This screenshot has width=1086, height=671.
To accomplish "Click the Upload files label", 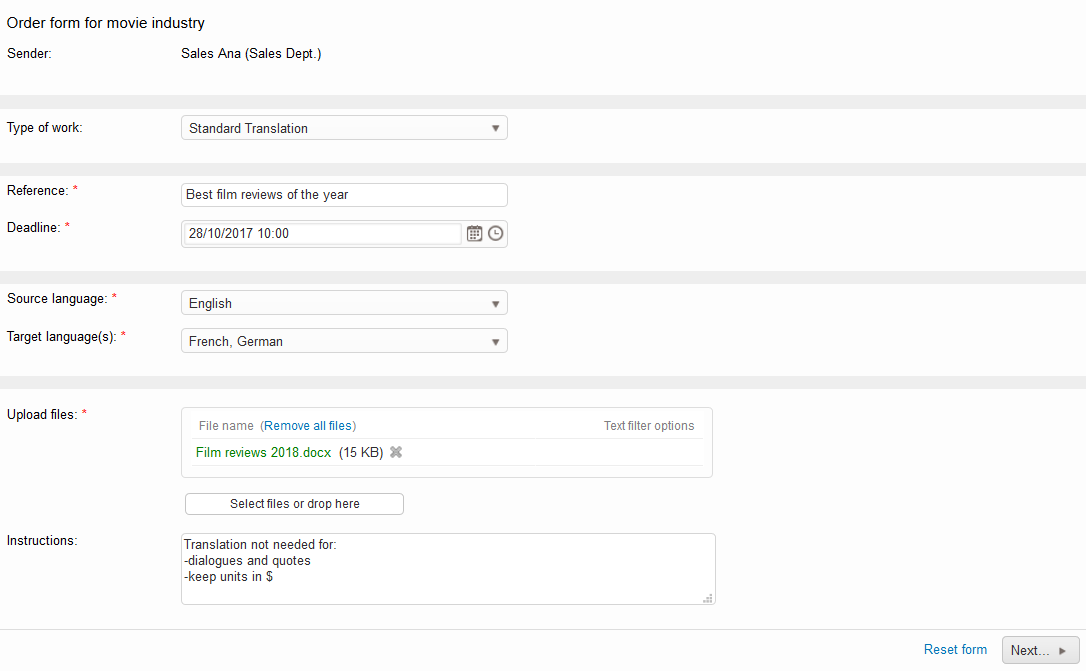I will (42, 414).
